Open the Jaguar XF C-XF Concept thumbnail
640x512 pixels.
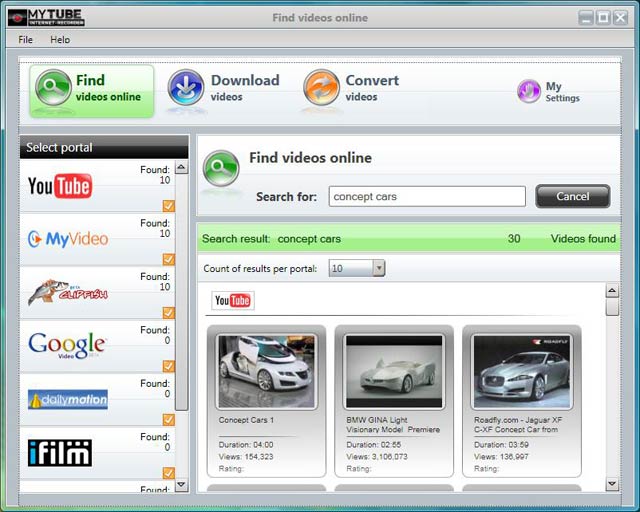click(522, 371)
